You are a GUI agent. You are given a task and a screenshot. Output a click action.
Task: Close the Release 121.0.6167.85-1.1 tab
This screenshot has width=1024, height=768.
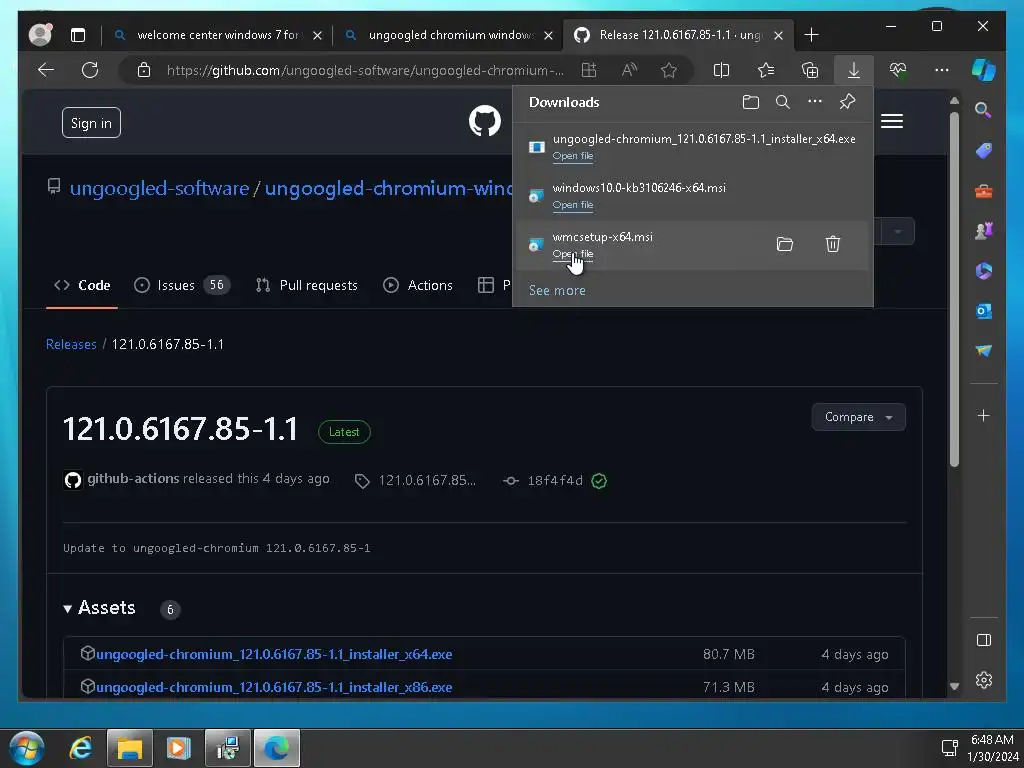[x=778, y=35]
